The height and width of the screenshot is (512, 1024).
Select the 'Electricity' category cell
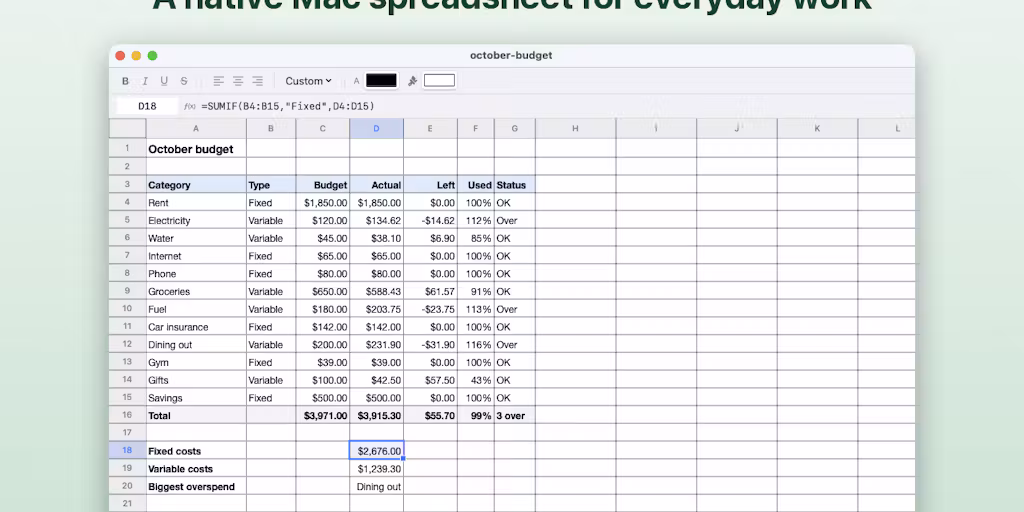pos(196,220)
